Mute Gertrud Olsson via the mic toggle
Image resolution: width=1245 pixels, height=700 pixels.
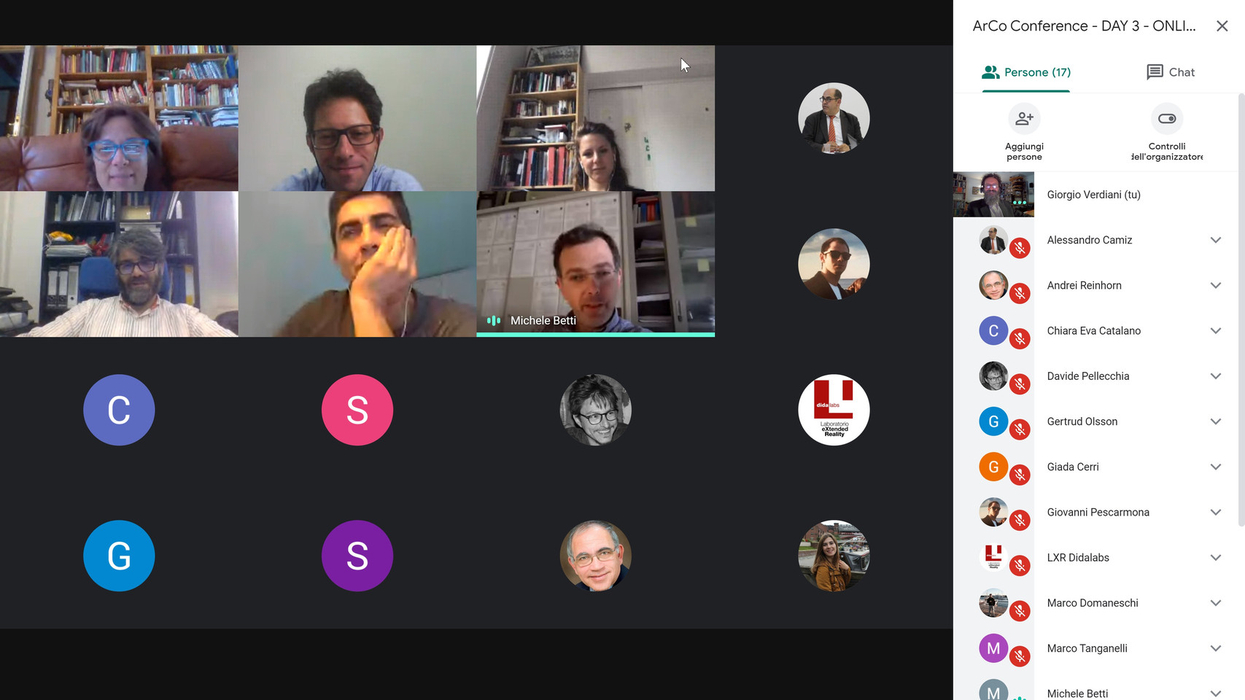[1020, 429]
